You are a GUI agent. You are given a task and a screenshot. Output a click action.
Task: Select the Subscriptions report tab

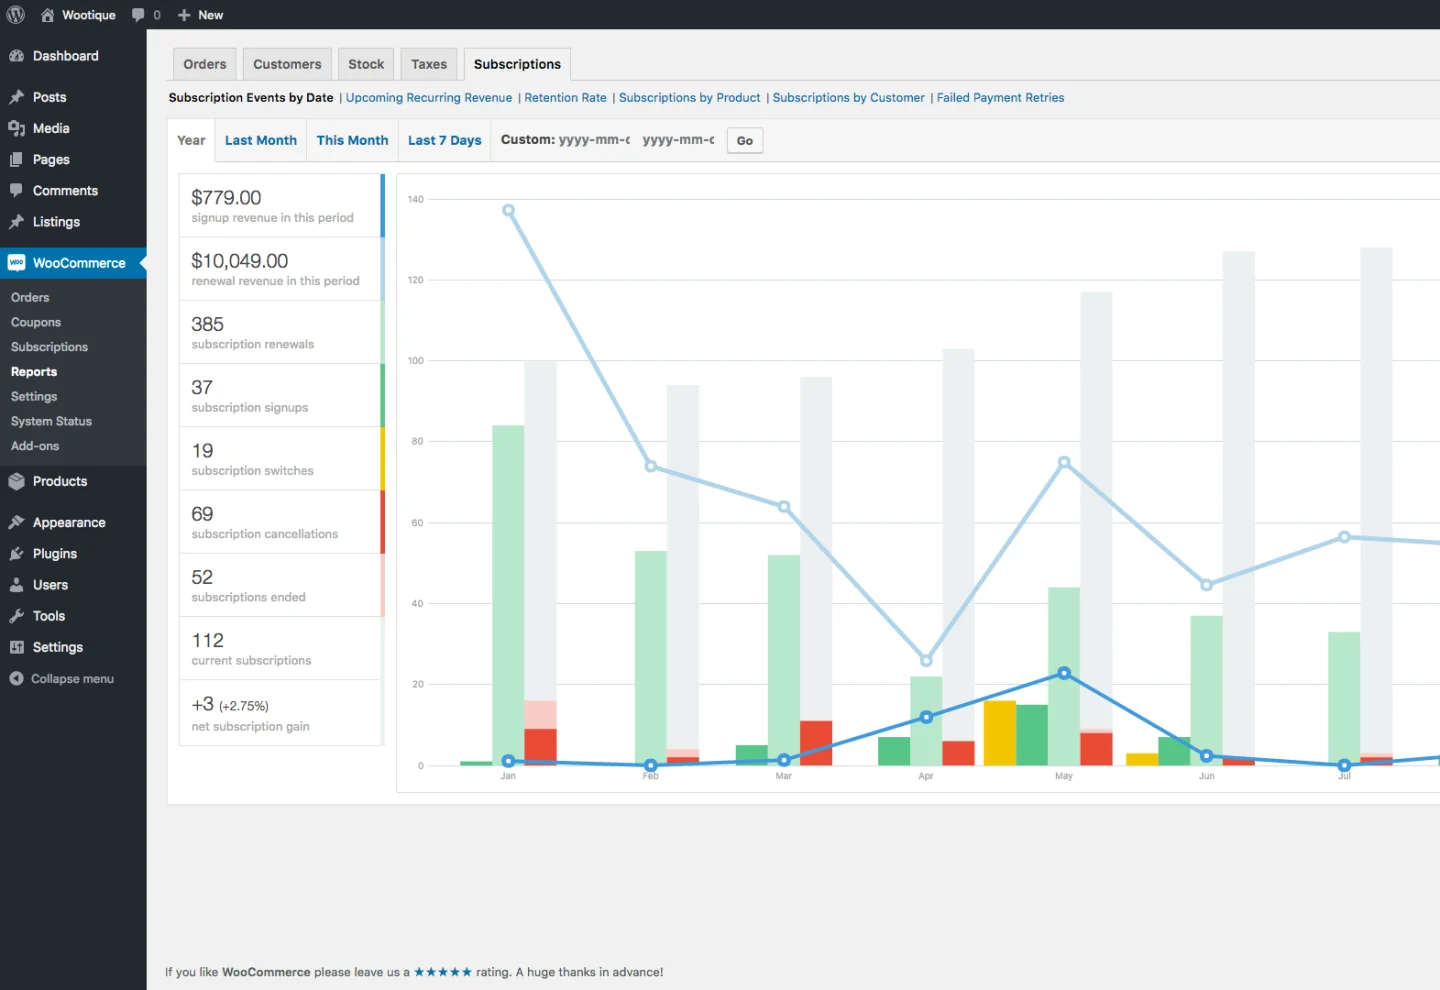517,64
